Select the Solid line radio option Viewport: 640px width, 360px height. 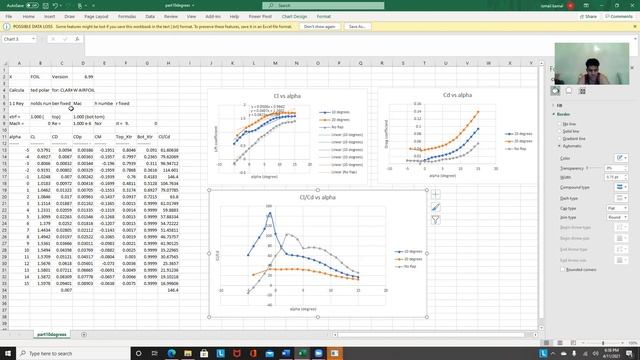(560, 131)
